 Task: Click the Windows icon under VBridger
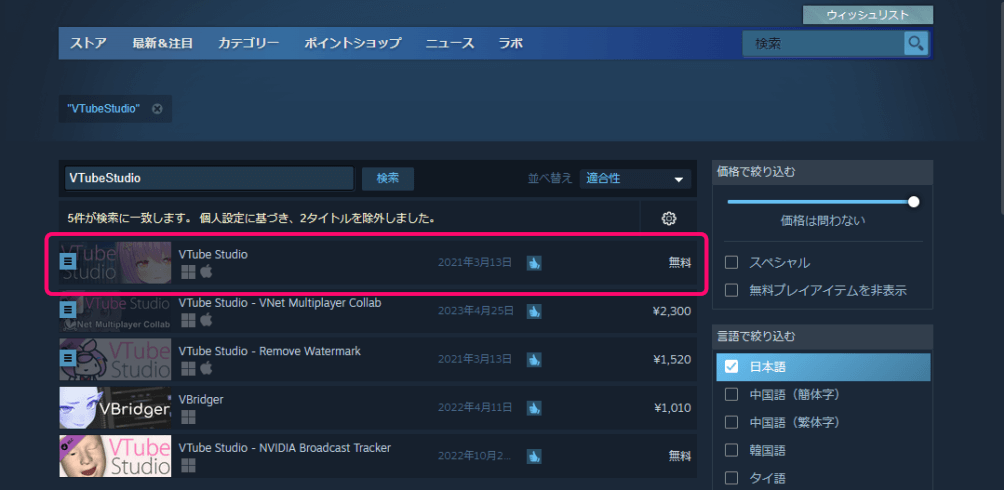pyautogui.click(x=188, y=417)
